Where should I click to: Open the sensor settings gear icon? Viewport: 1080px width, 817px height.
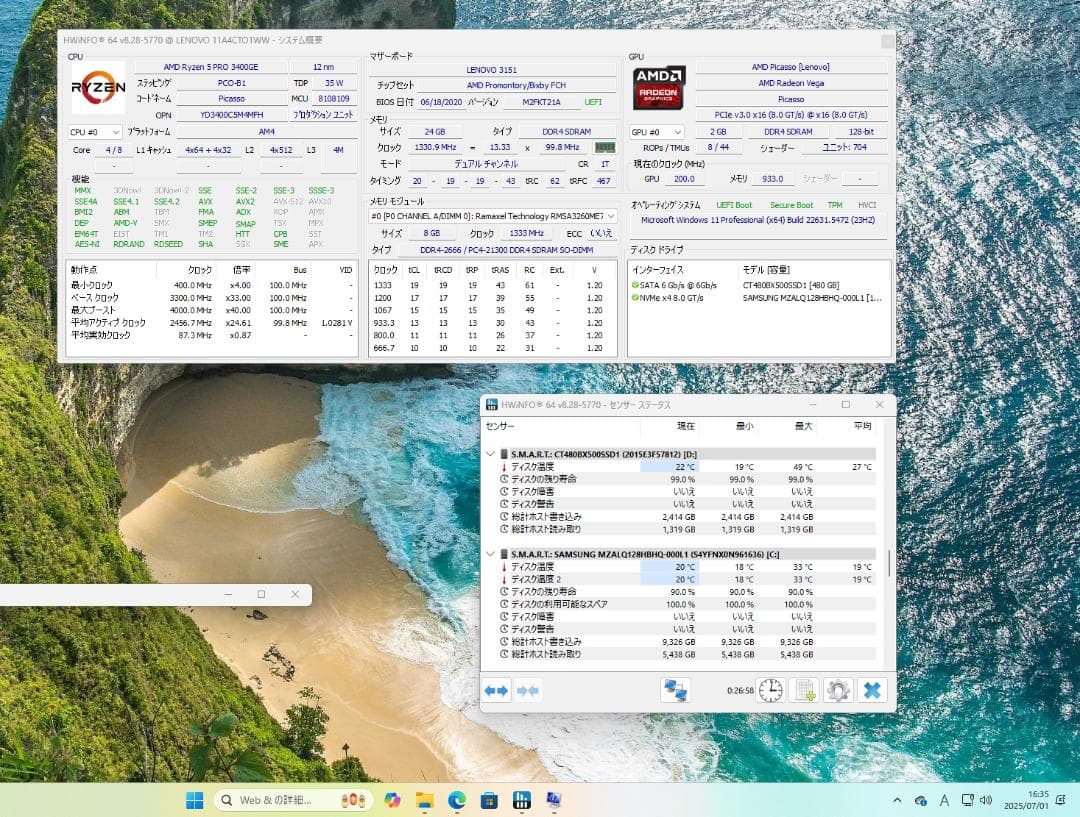pos(837,690)
